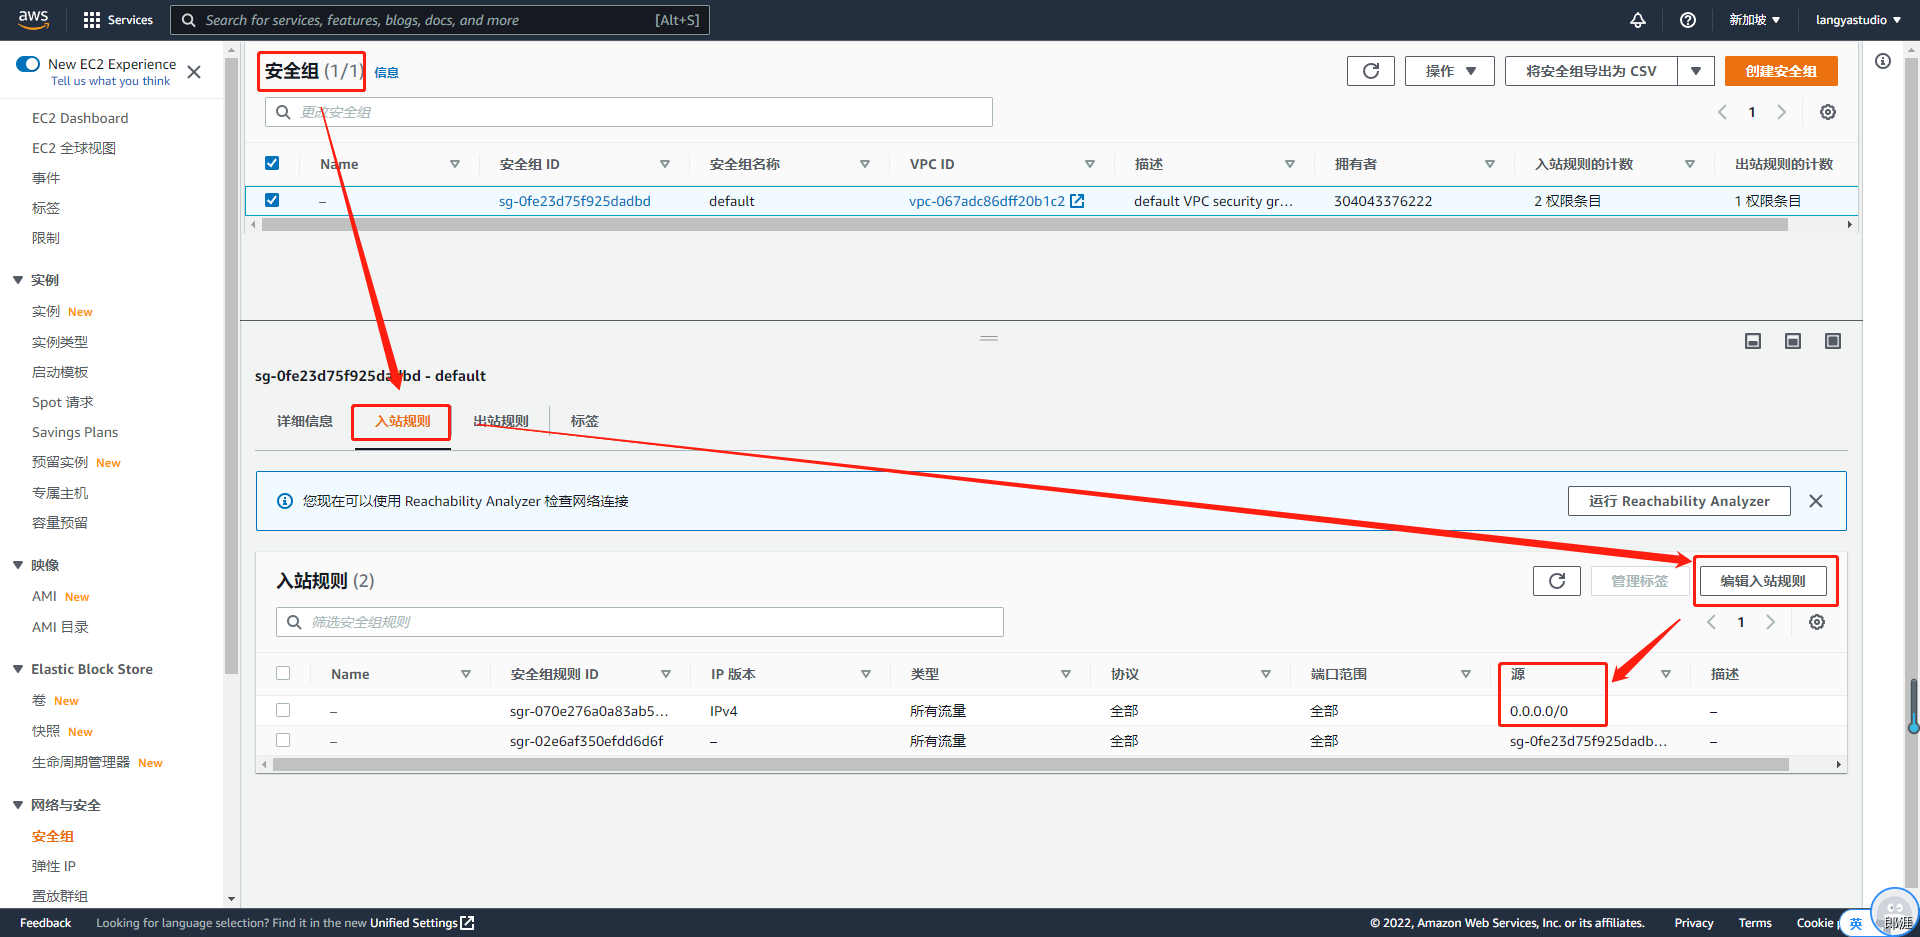Go to previous inbound rules page
Viewport: 1920px width, 937px height.
coord(1711,622)
